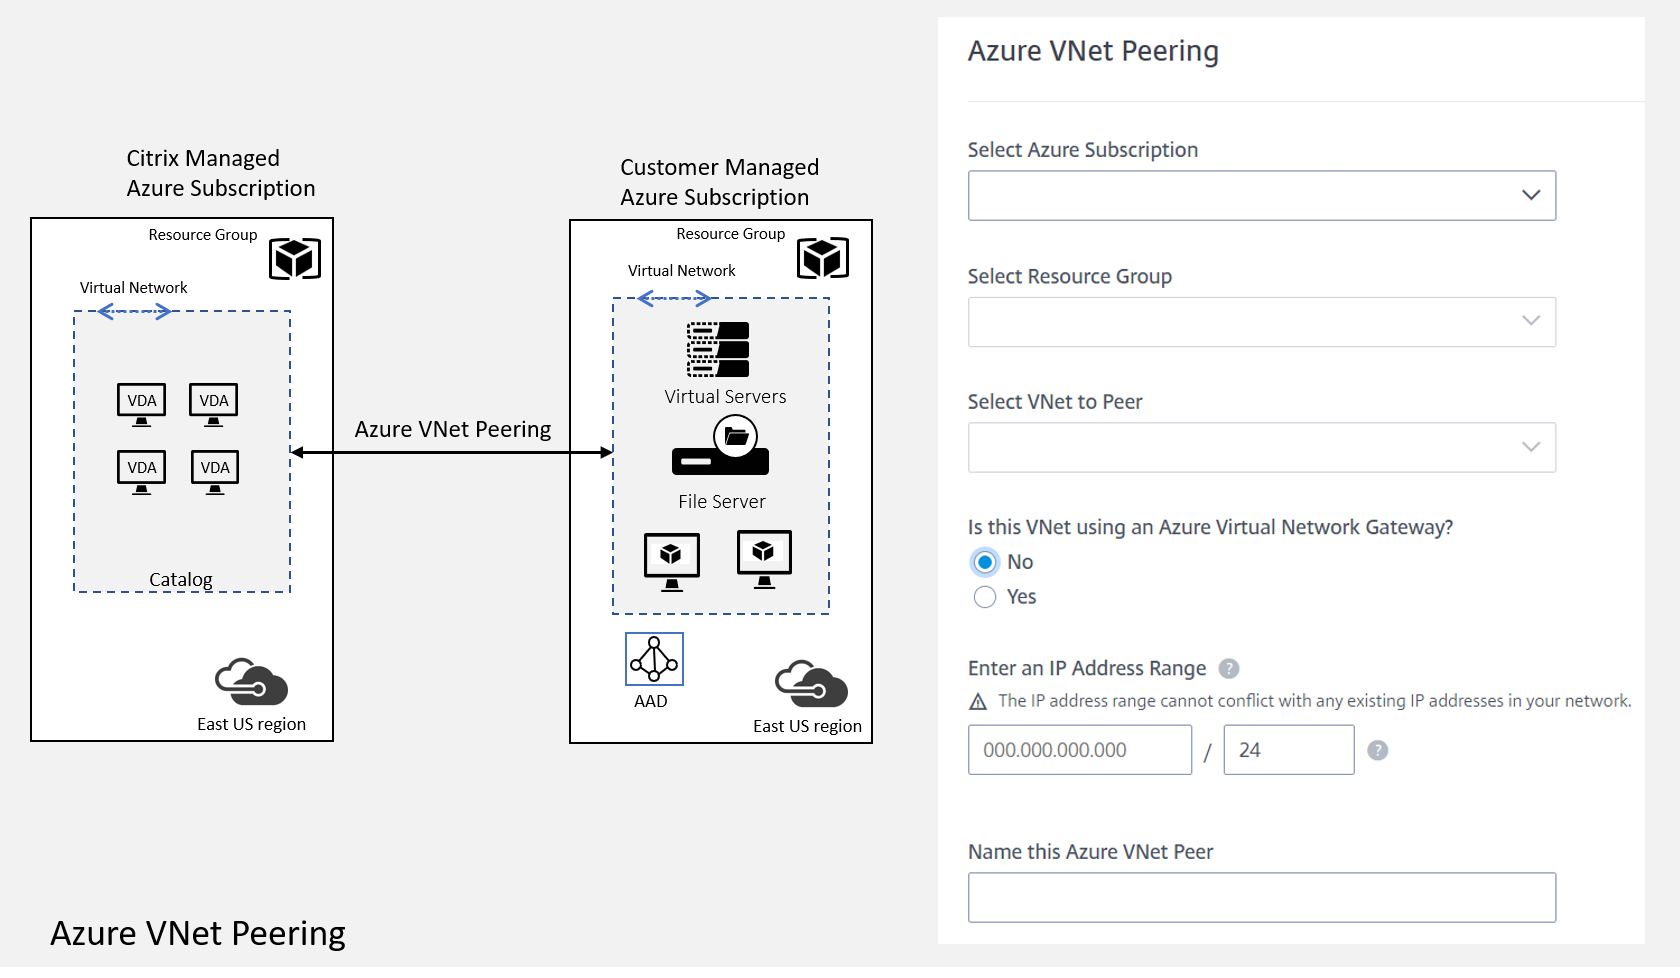Screen dimensions: 1680x978
Task: Click the right desktop monitor under File Server
Action: (764, 559)
